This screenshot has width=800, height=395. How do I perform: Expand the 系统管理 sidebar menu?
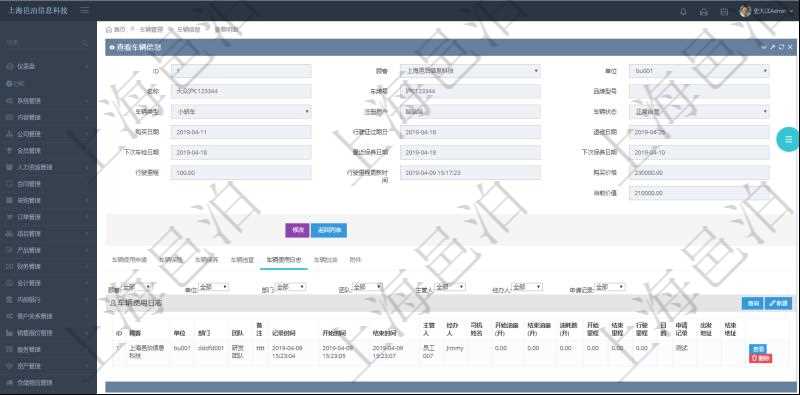[48, 100]
